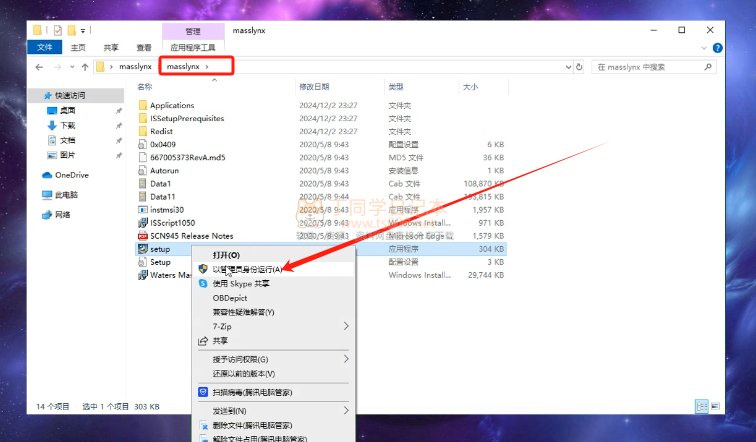Click the properties quick access toolbar icon
This screenshot has height=442, width=756.
(57, 30)
